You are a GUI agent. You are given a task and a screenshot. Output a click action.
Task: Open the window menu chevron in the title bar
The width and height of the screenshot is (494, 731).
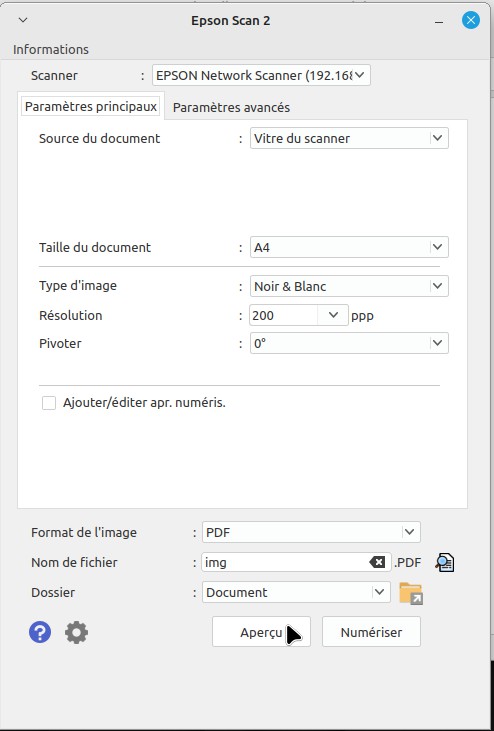[23, 20]
